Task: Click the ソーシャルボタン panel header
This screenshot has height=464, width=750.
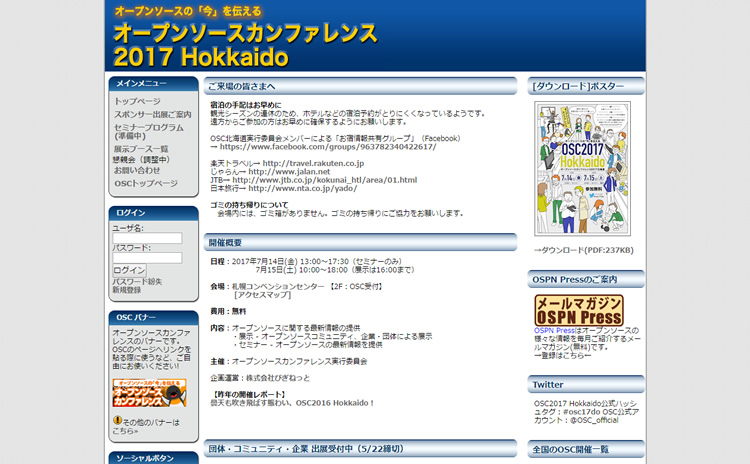Action: (154, 458)
